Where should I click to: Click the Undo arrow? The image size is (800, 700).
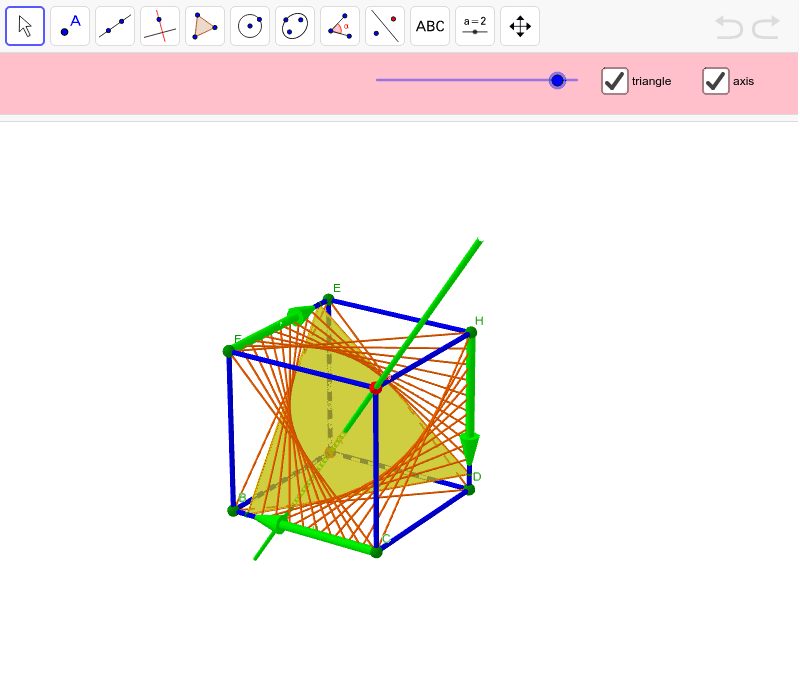click(x=728, y=27)
